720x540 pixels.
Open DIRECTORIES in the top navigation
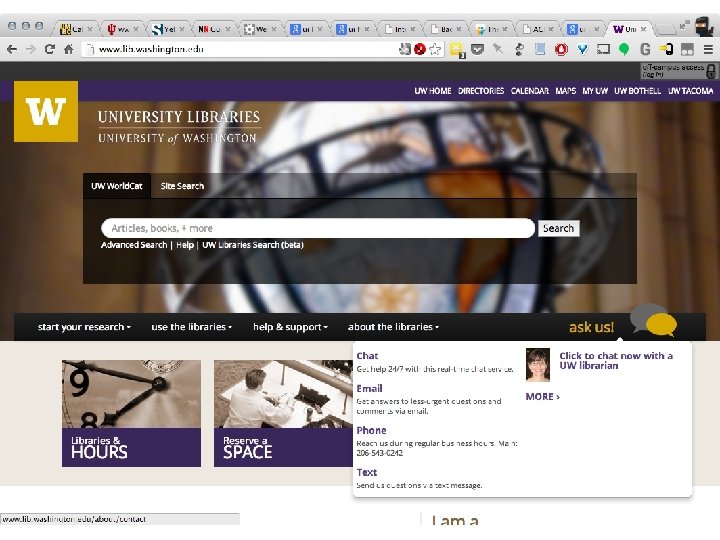click(x=481, y=91)
